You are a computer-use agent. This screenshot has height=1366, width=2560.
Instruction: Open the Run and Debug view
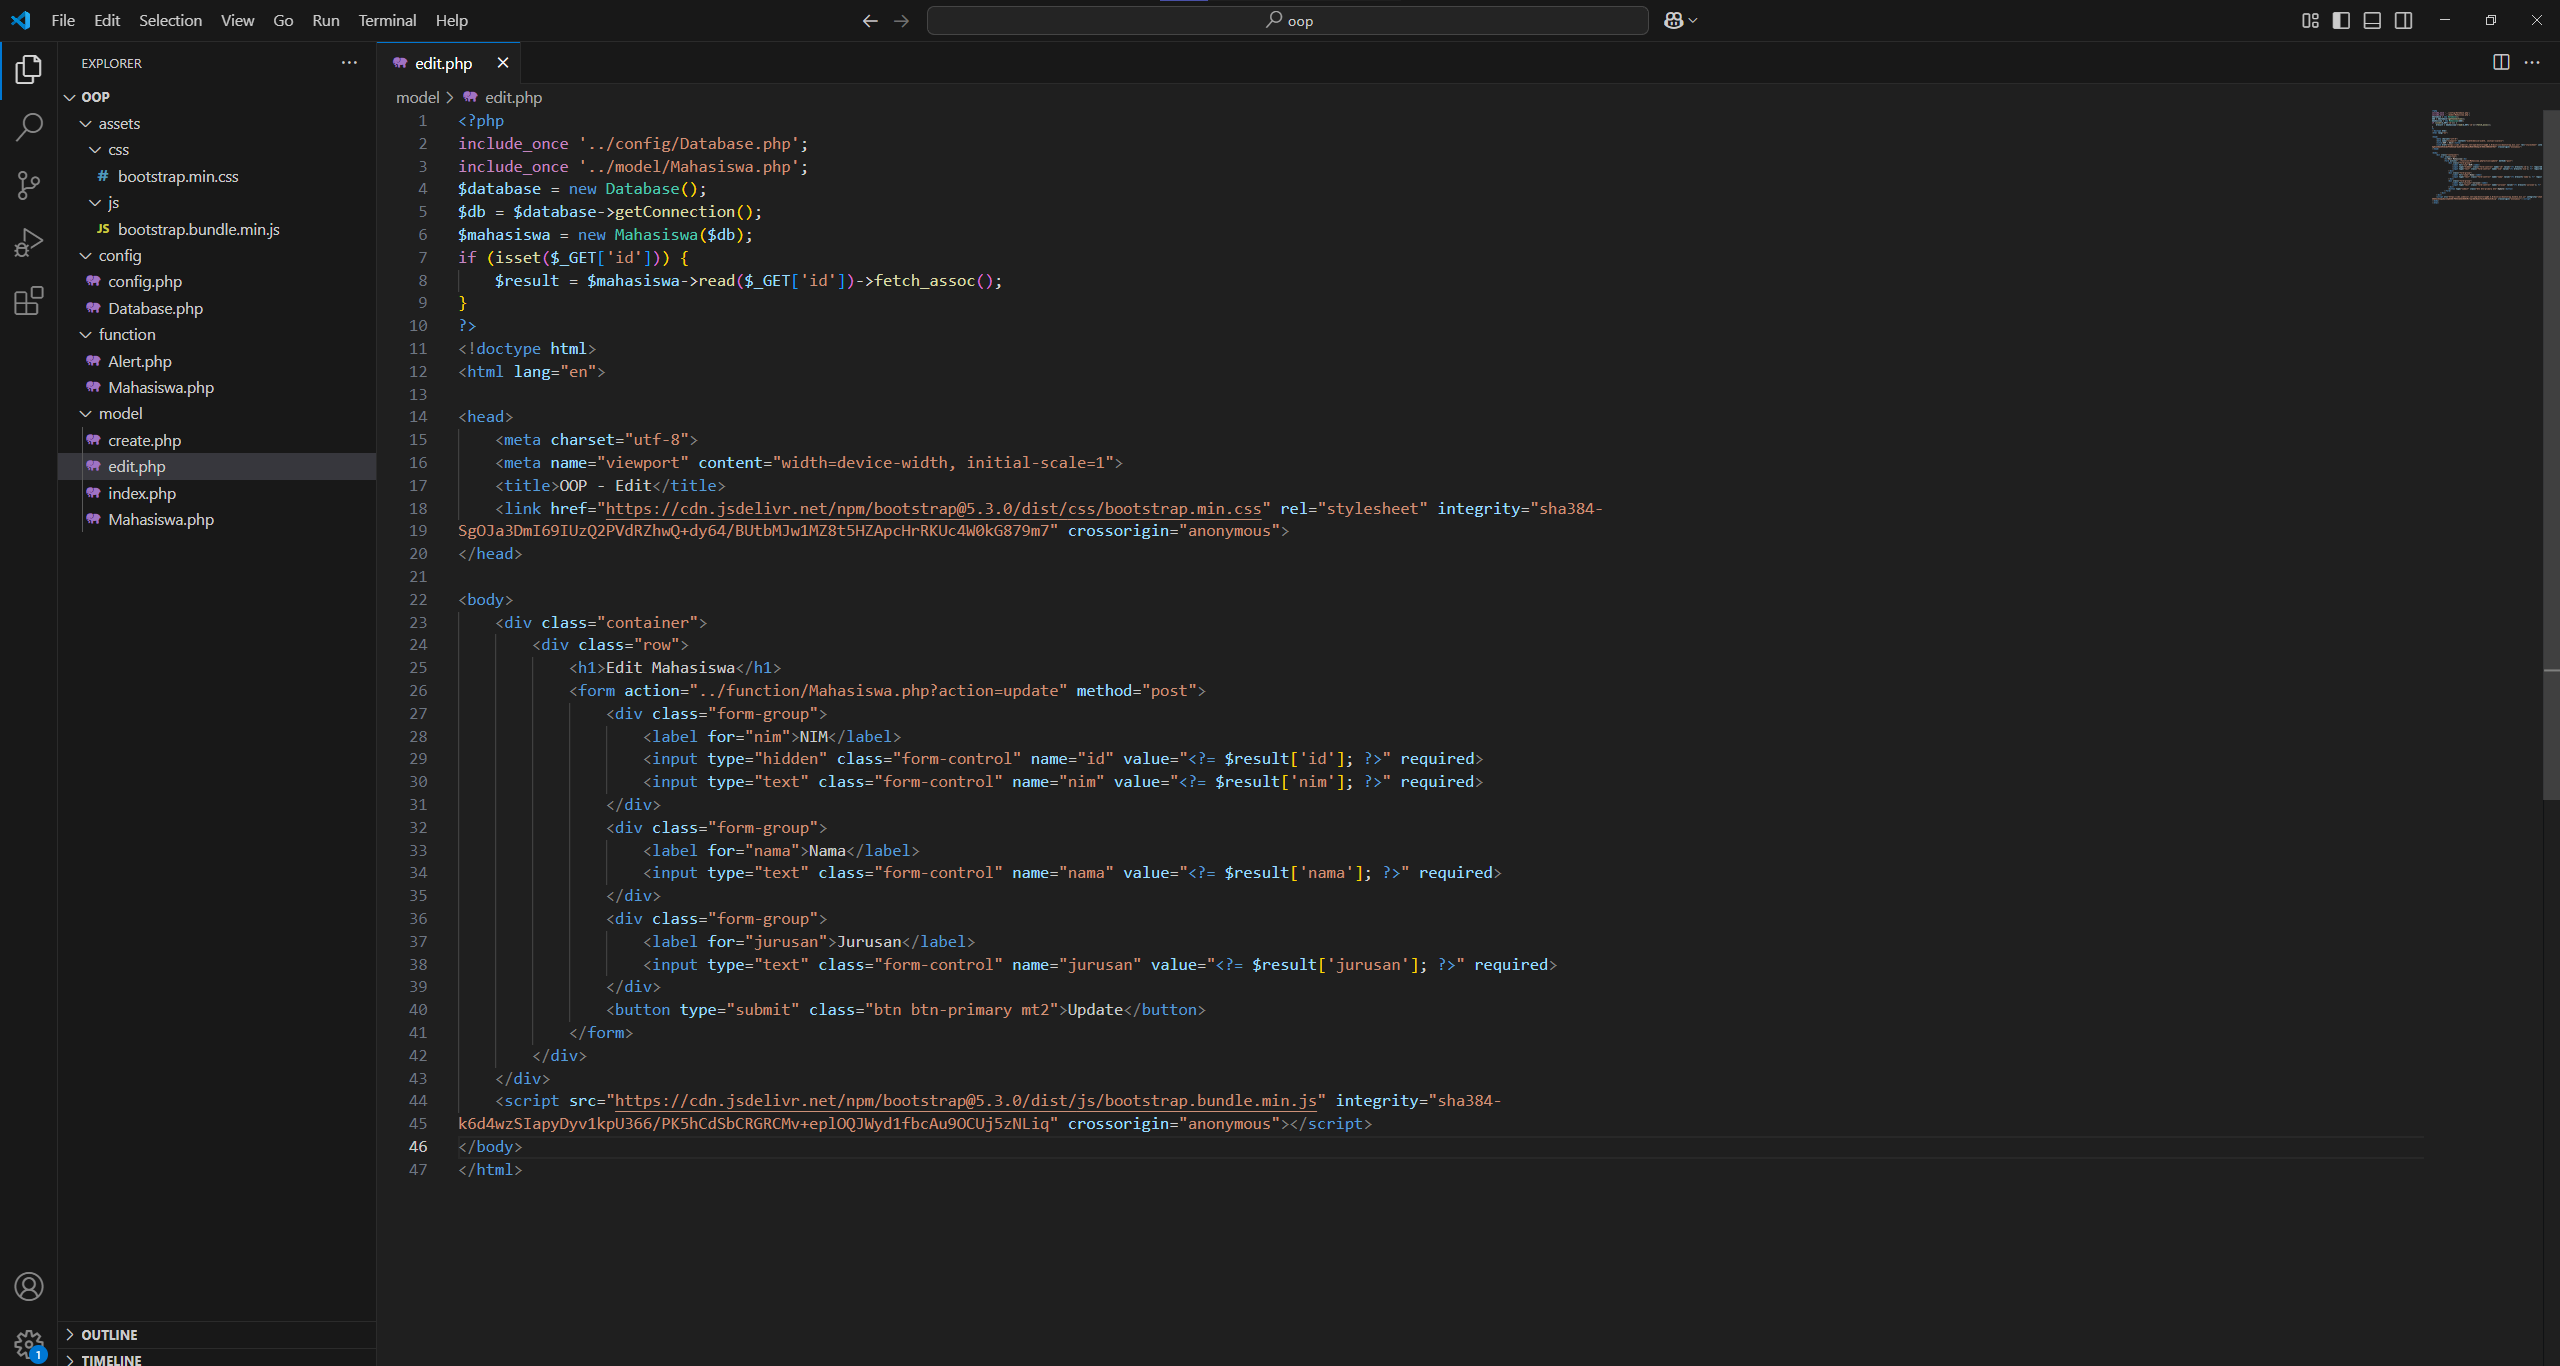[29, 242]
